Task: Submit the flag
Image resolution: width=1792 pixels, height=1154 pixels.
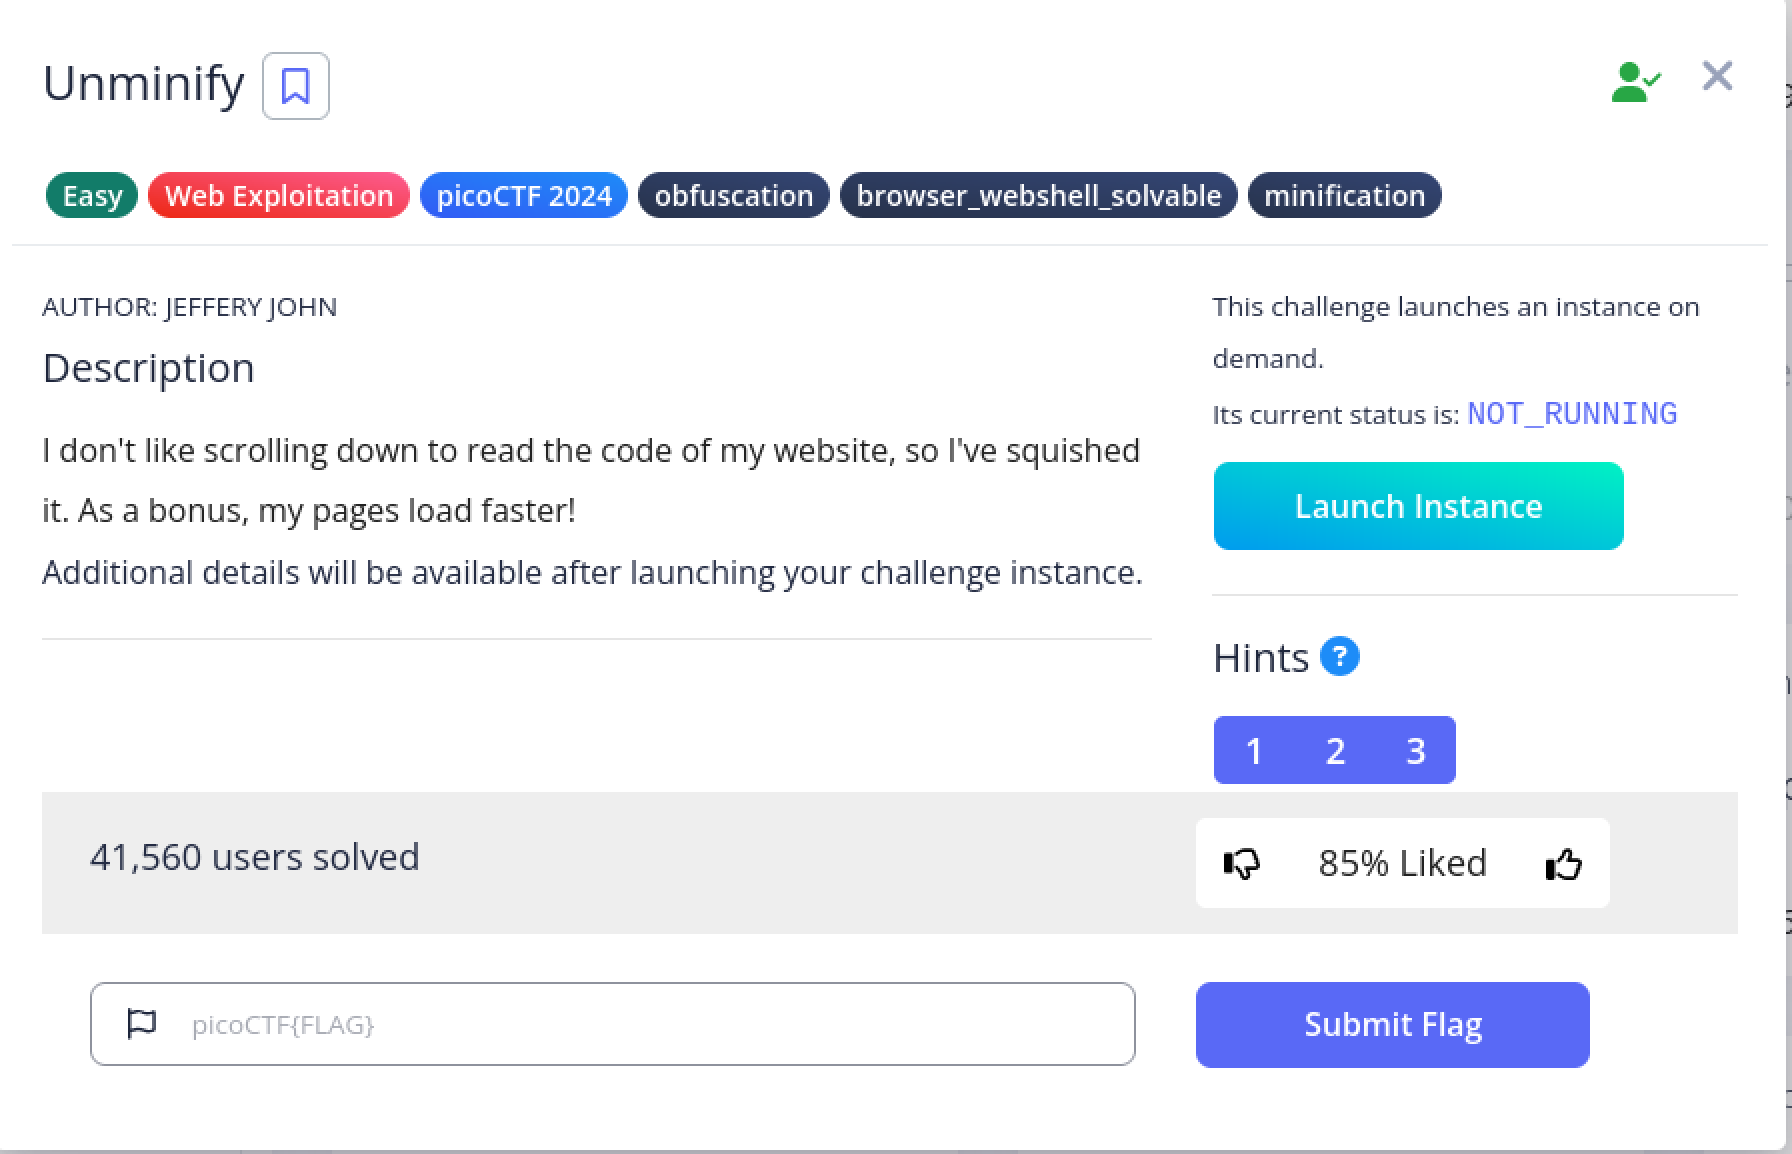Action: coord(1393,1025)
